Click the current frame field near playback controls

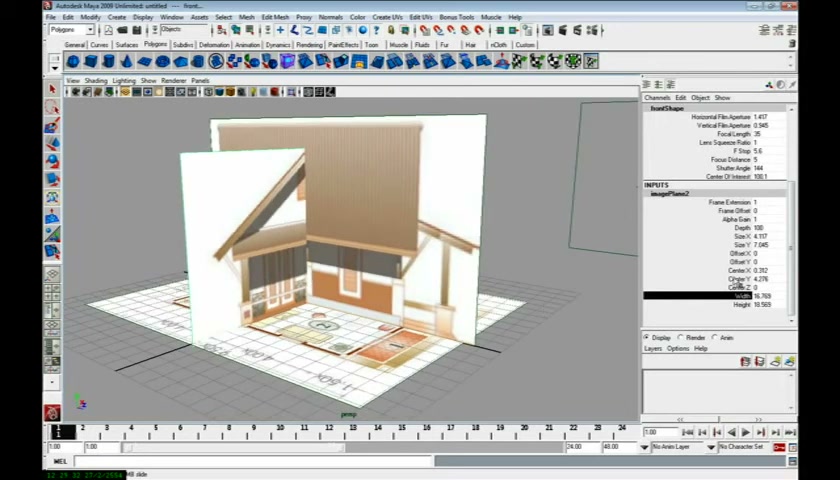click(661, 432)
